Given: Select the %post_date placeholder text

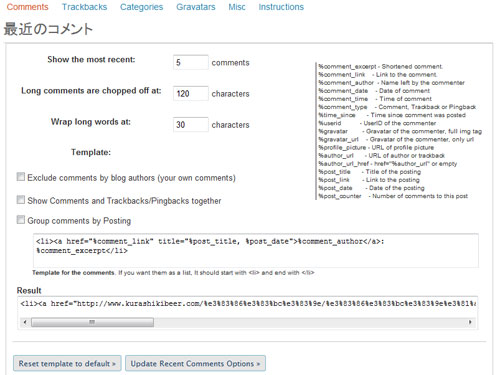Looking at the screenshot, I should pos(335,188).
